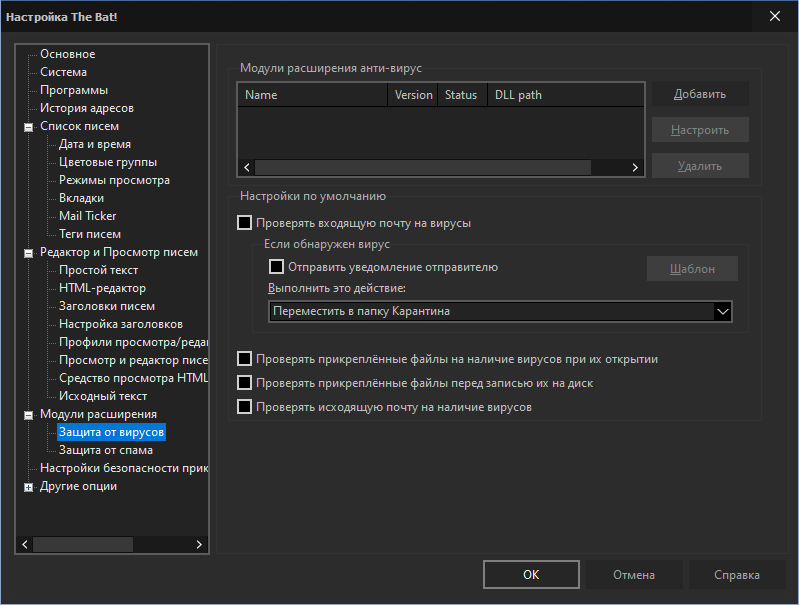799x605 pixels.
Task: Select 'Система' in the settings tree
Action: click(64, 72)
